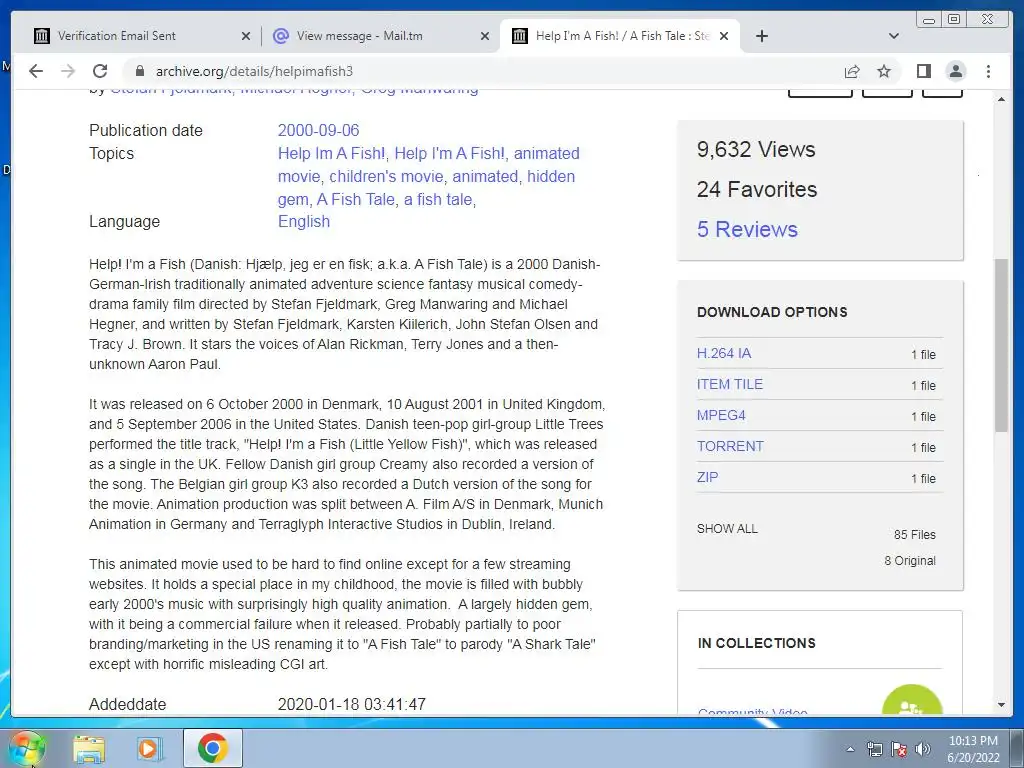Go back using the browser back arrow
The height and width of the screenshot is (768, 1024).
[x=36, y=71]
